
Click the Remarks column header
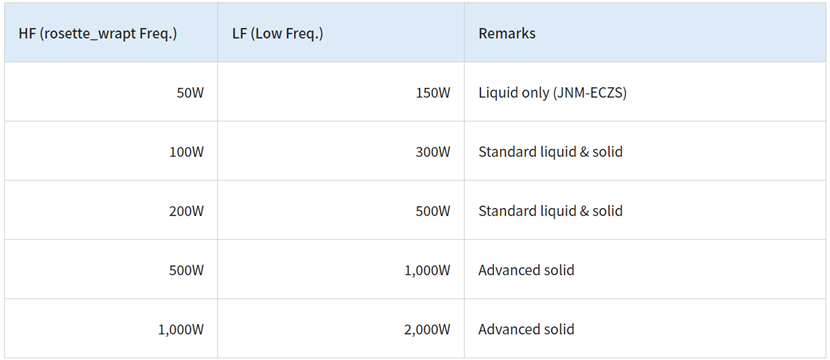645,33
